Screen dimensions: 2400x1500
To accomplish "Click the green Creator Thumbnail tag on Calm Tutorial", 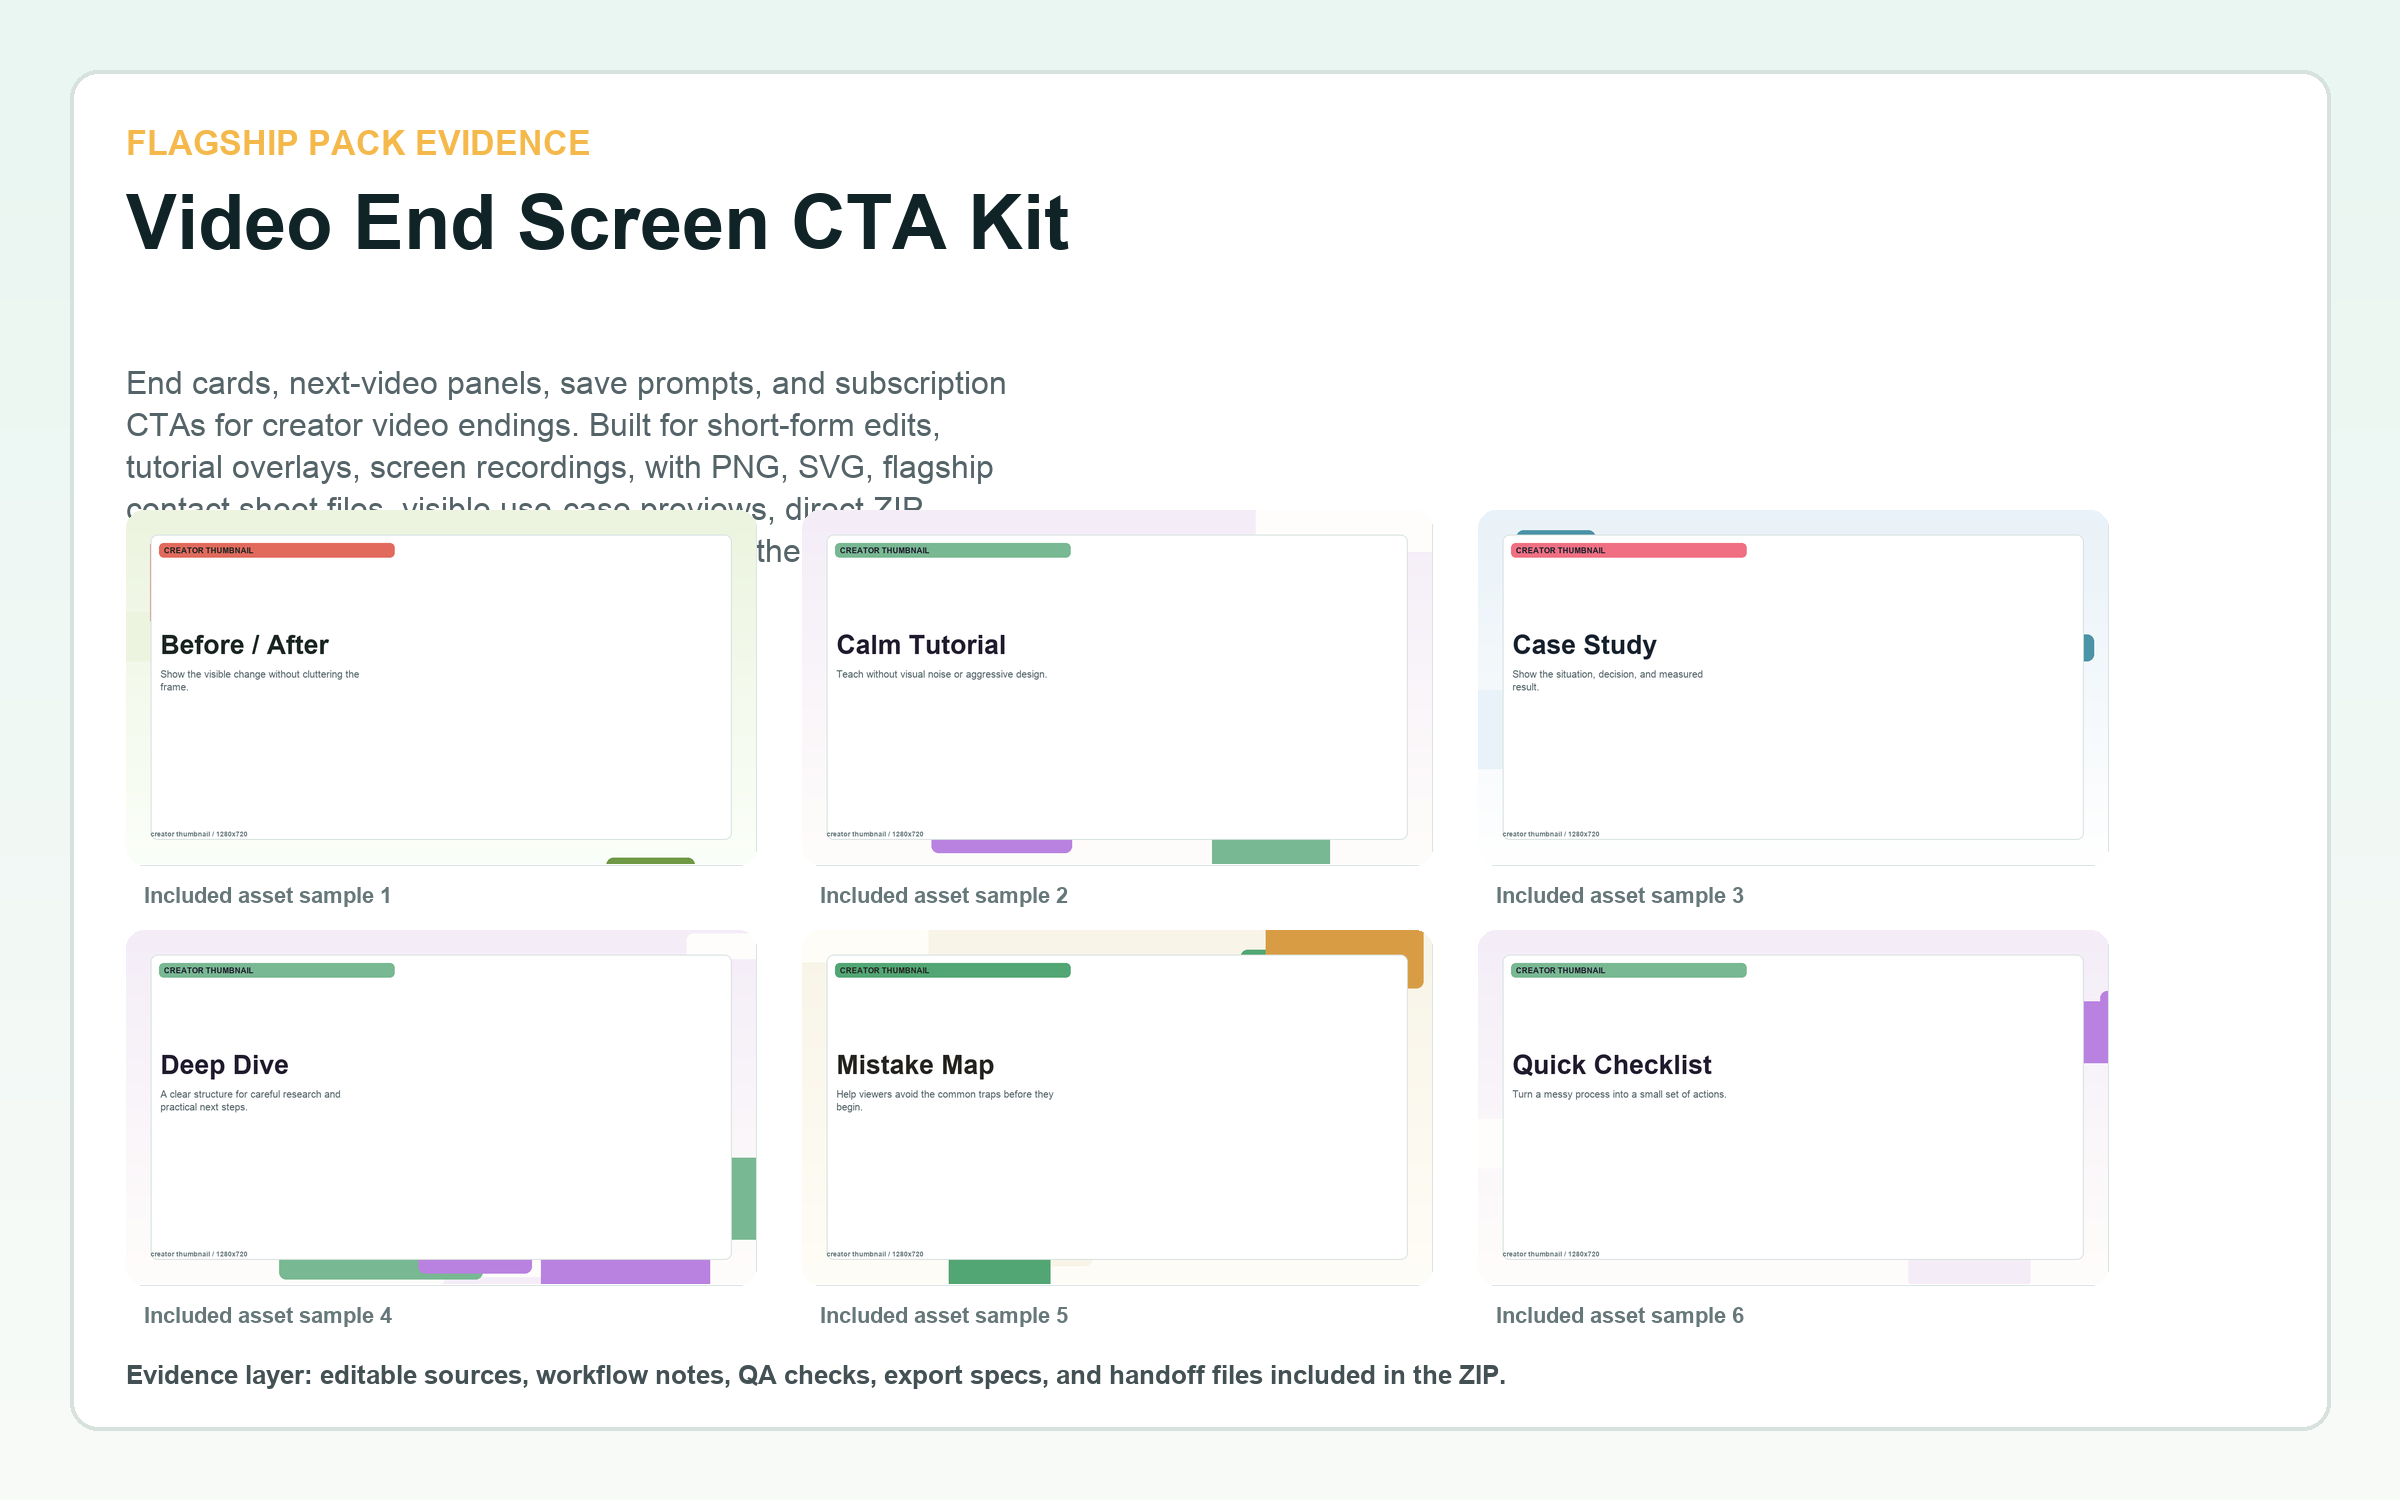I will tap(953, 550).
